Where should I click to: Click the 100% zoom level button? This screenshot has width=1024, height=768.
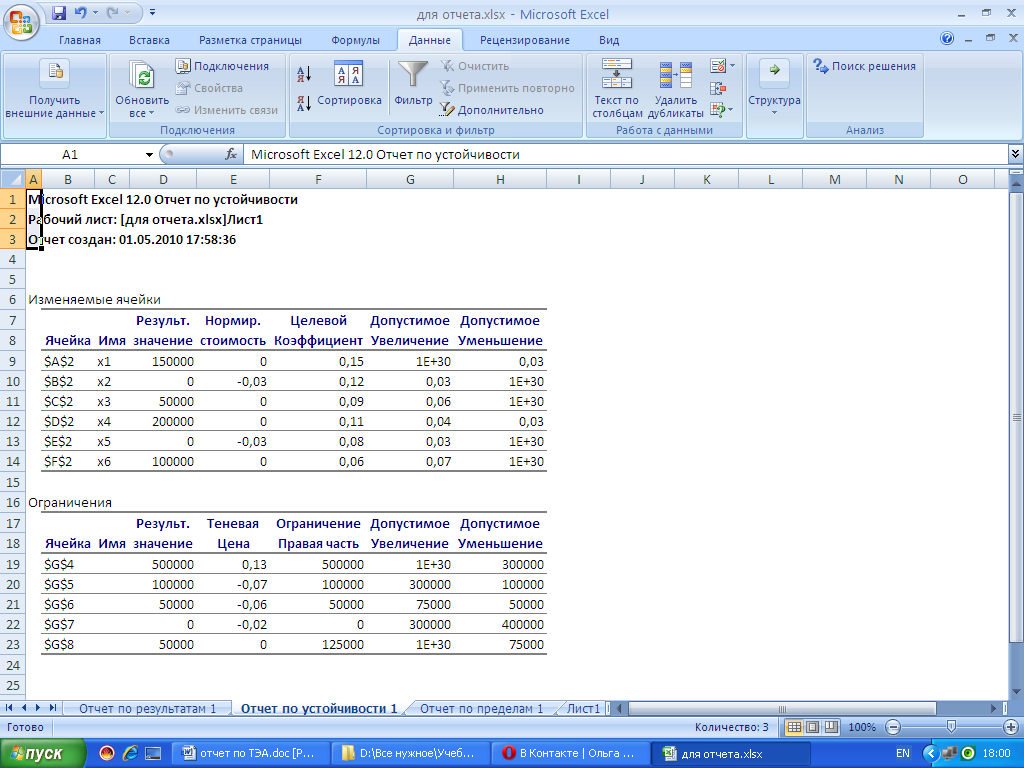tap(861, 727)
